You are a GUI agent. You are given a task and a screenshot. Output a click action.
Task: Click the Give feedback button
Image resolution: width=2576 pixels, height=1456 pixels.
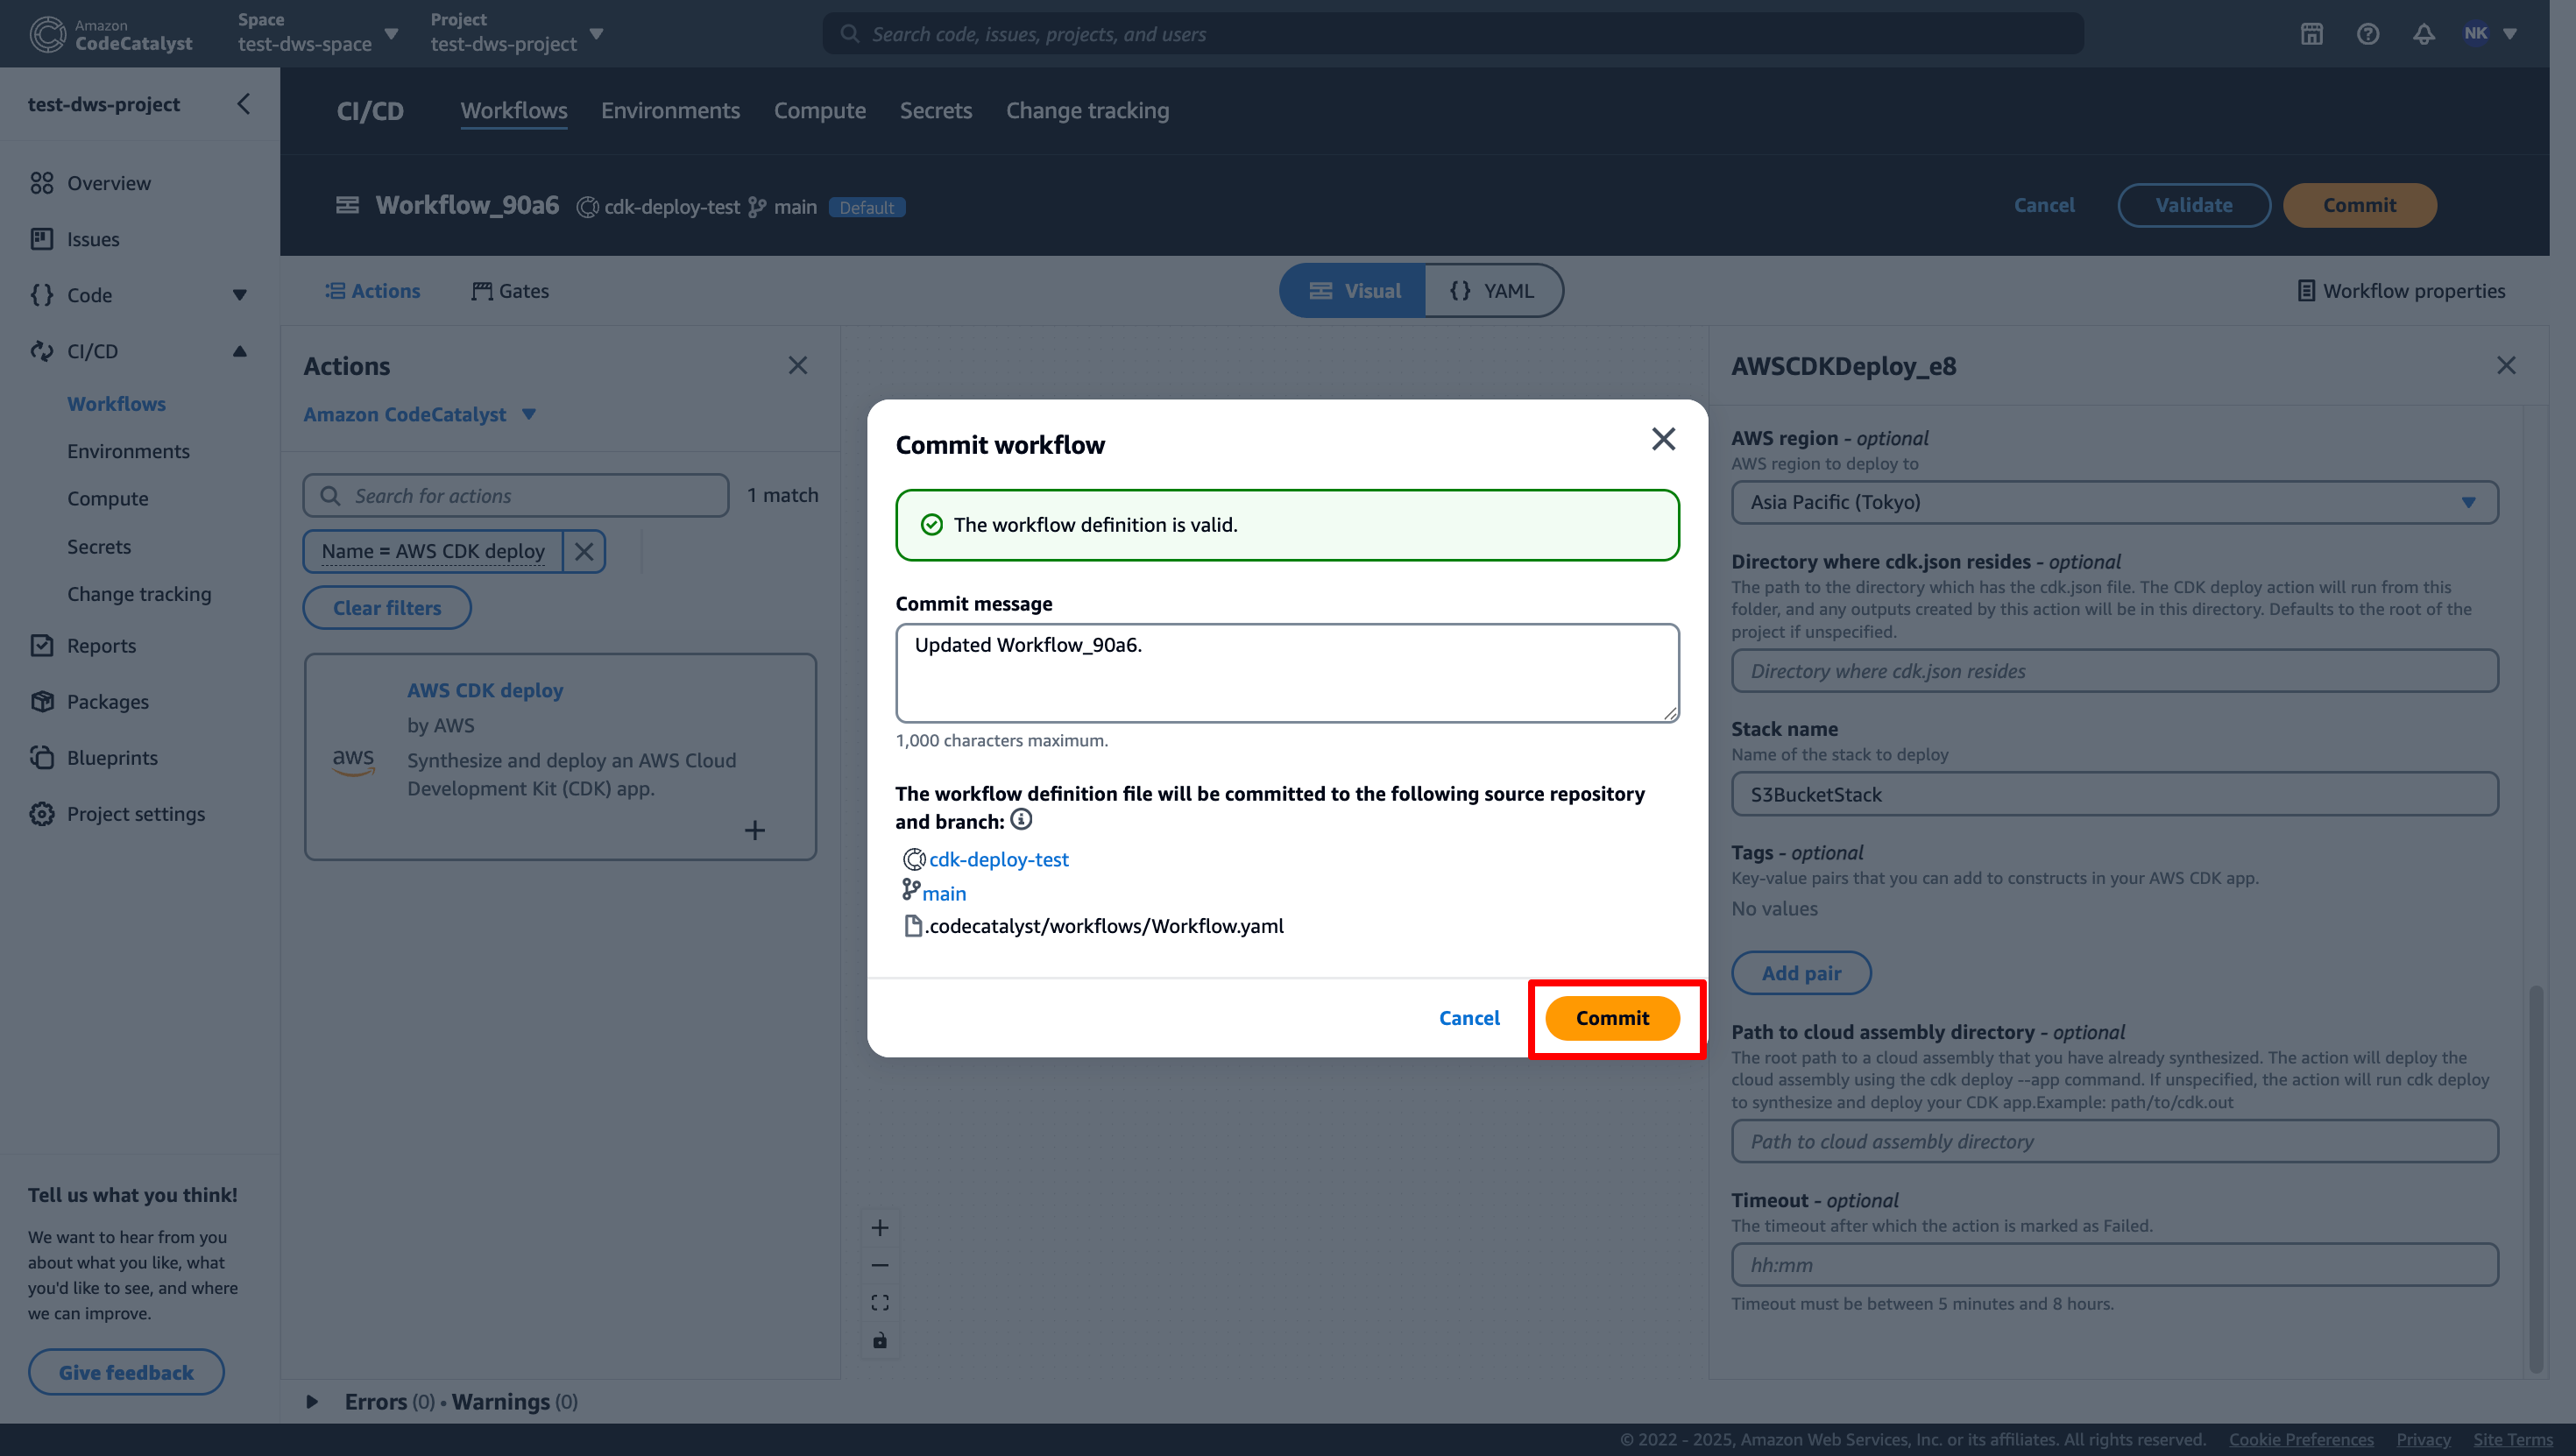click(x=126, y=1372)
